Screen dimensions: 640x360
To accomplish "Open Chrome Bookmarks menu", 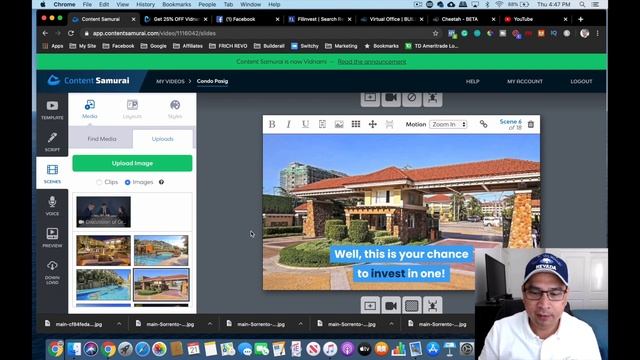I will pyautogui.click(x=176, y=4).
